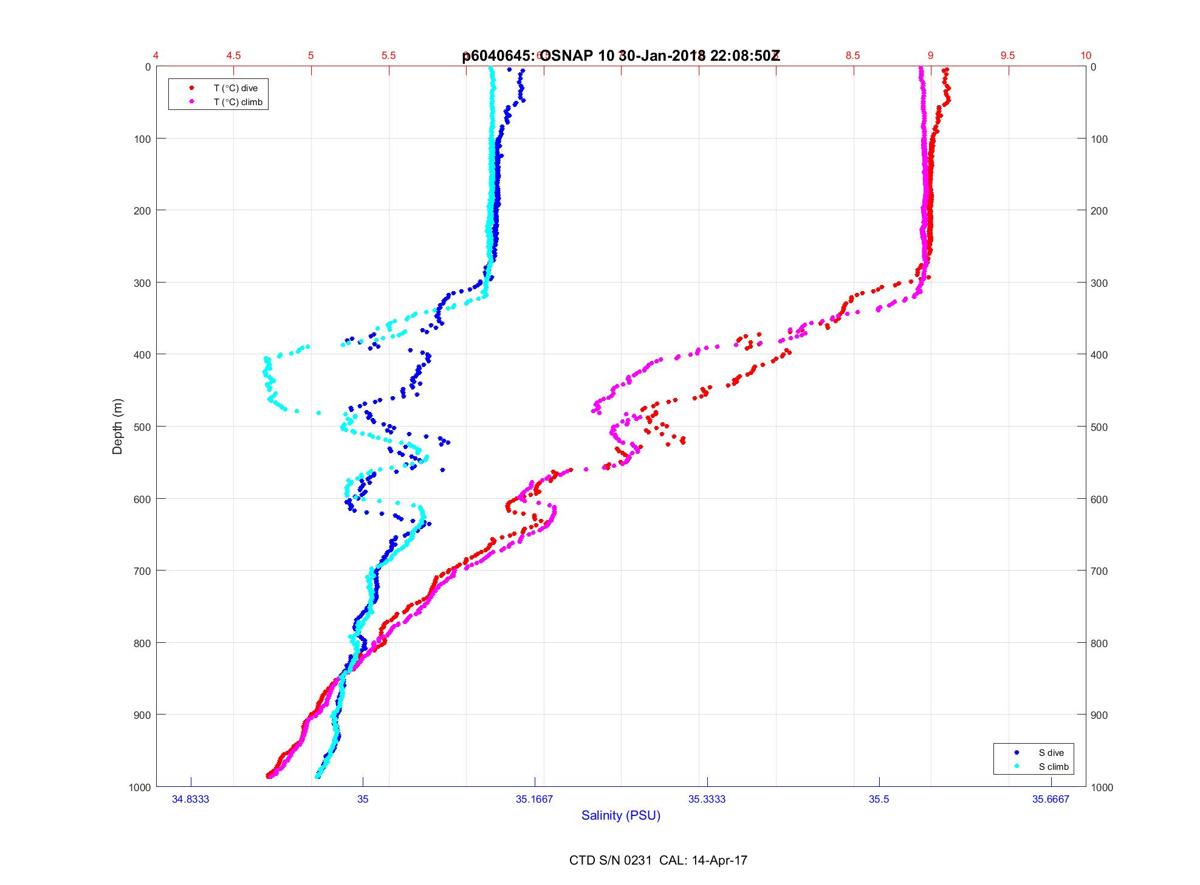Image resolution: width=1200 pixels, height=885 pixels.
Task: Click depth tick 1000 on the left axis
Action: click(x=139, y=787)
